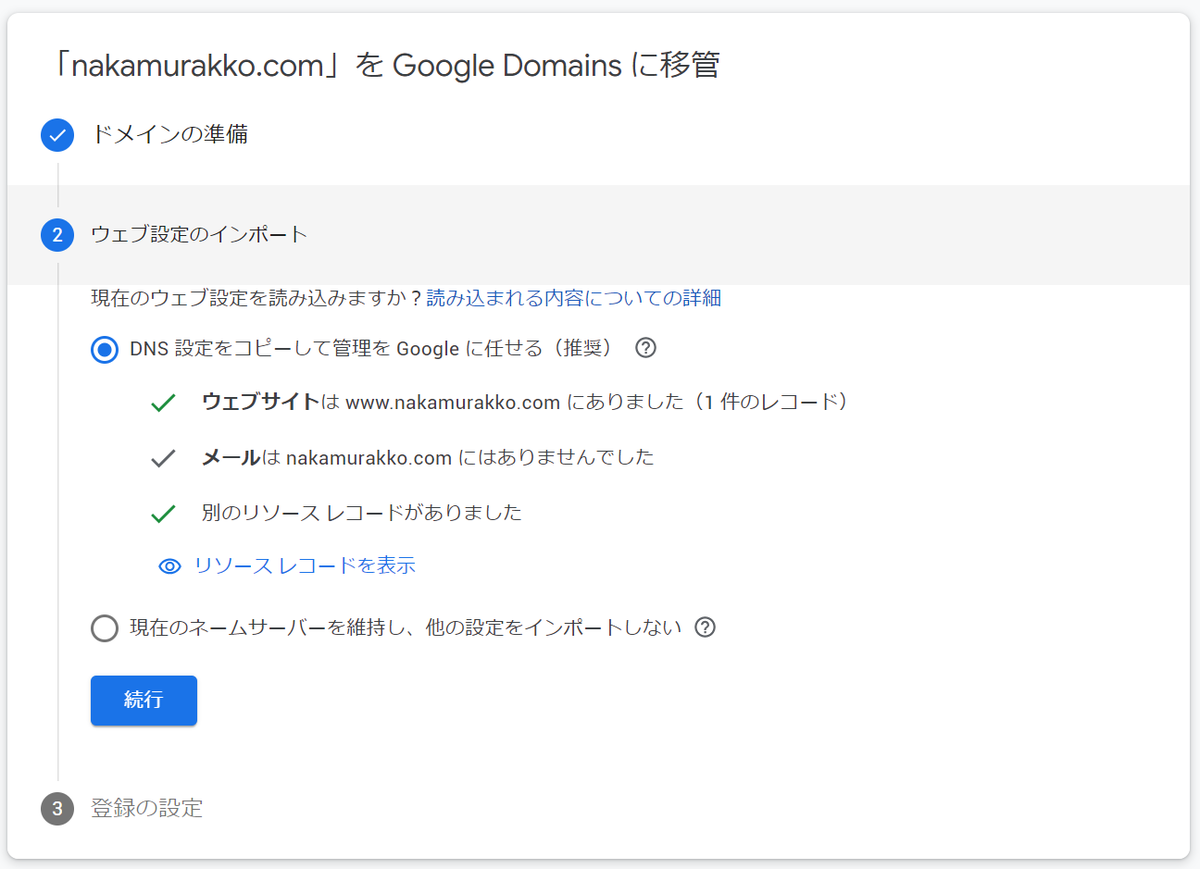Click the completed step checkmark for ドメインの準備
The width and height of the screenshot is (1200, 869).
pyautogui.click(x=58, y=135)
